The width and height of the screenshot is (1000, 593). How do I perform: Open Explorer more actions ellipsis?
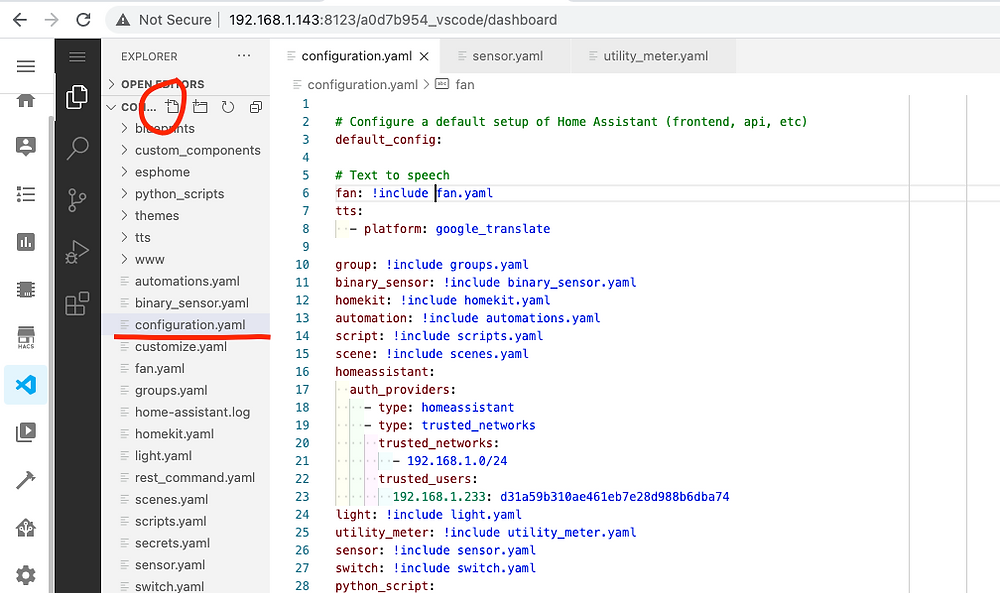244,56
